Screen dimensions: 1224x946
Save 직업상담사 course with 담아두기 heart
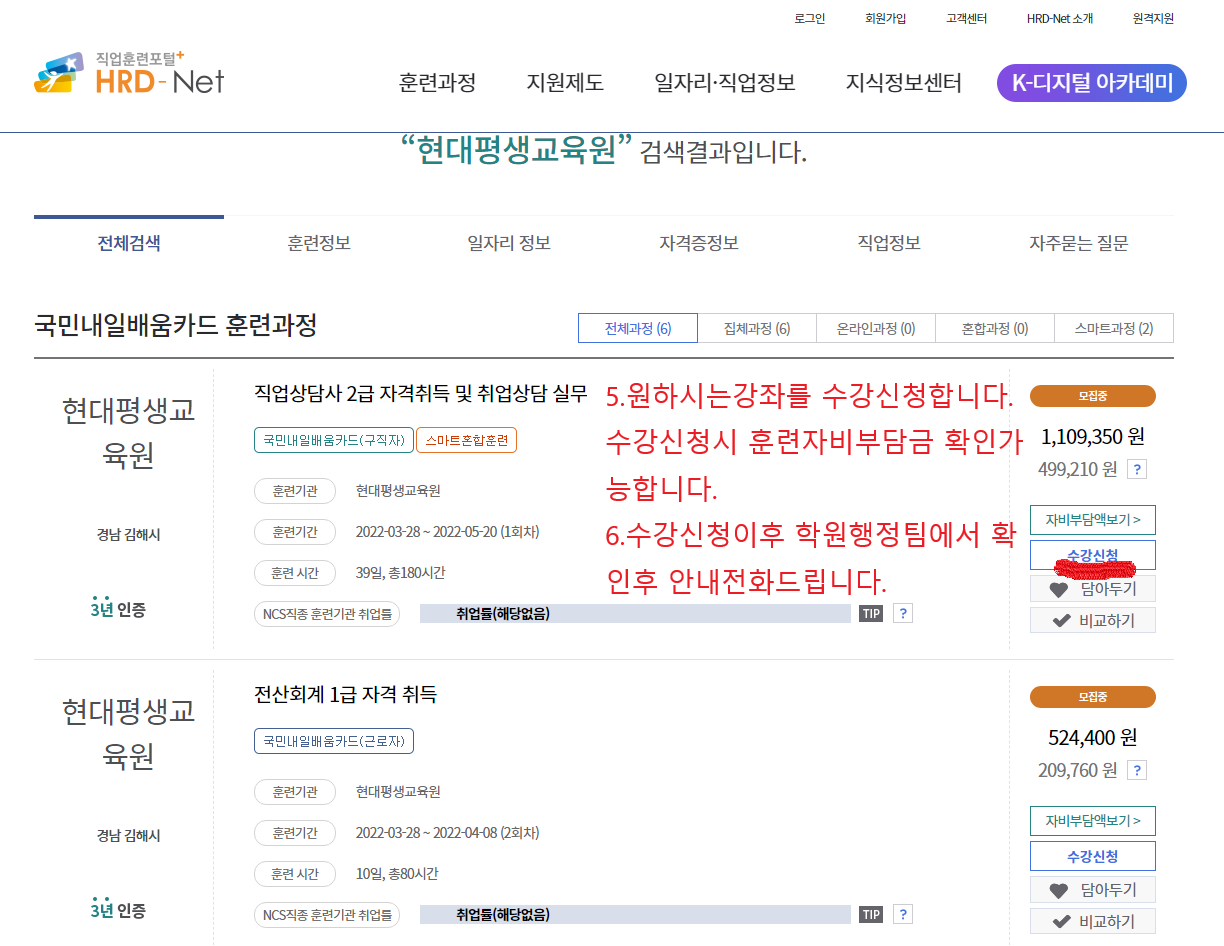(1093, 589)
